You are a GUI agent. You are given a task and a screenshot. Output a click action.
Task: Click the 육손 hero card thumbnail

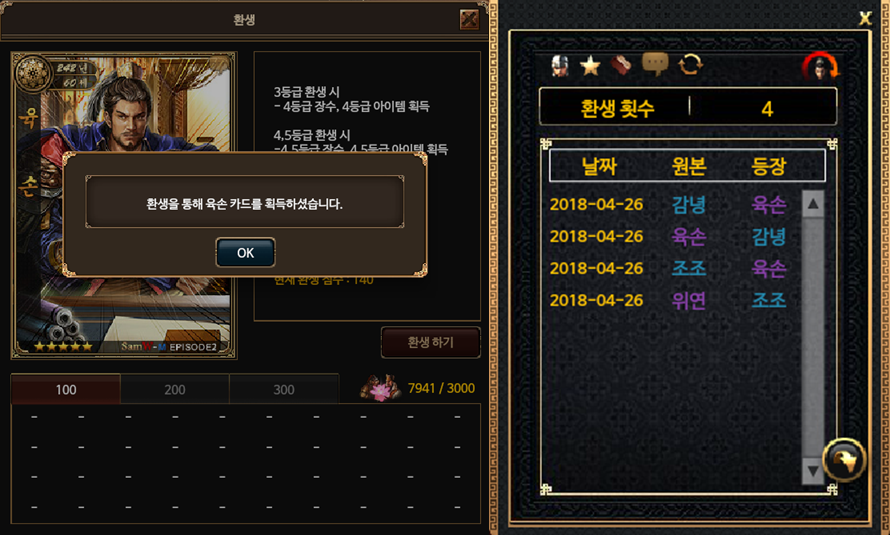[x=124, y=205]
